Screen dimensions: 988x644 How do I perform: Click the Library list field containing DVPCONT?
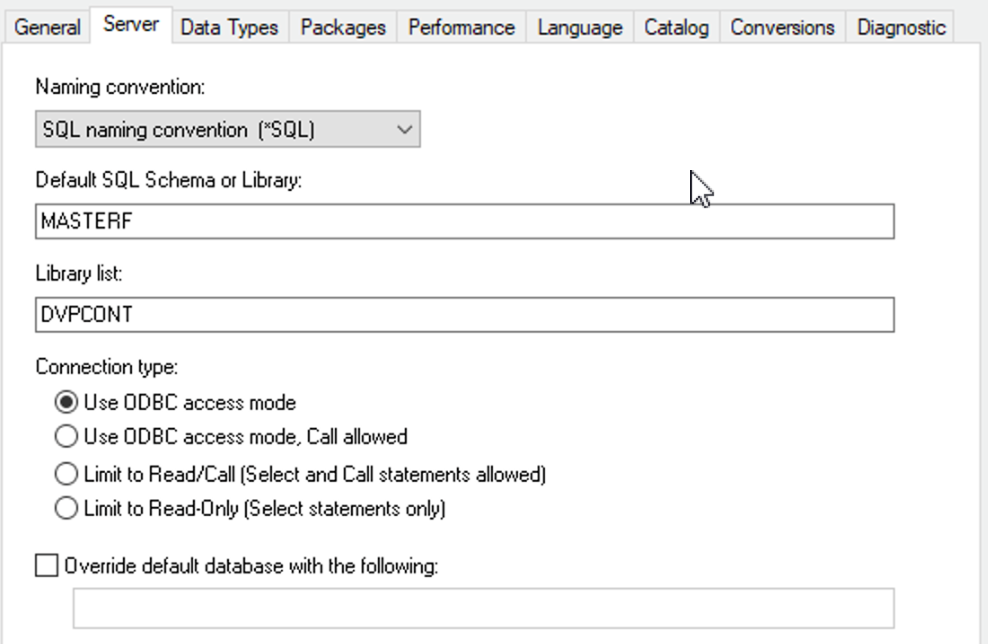click(x=464, y=314)
